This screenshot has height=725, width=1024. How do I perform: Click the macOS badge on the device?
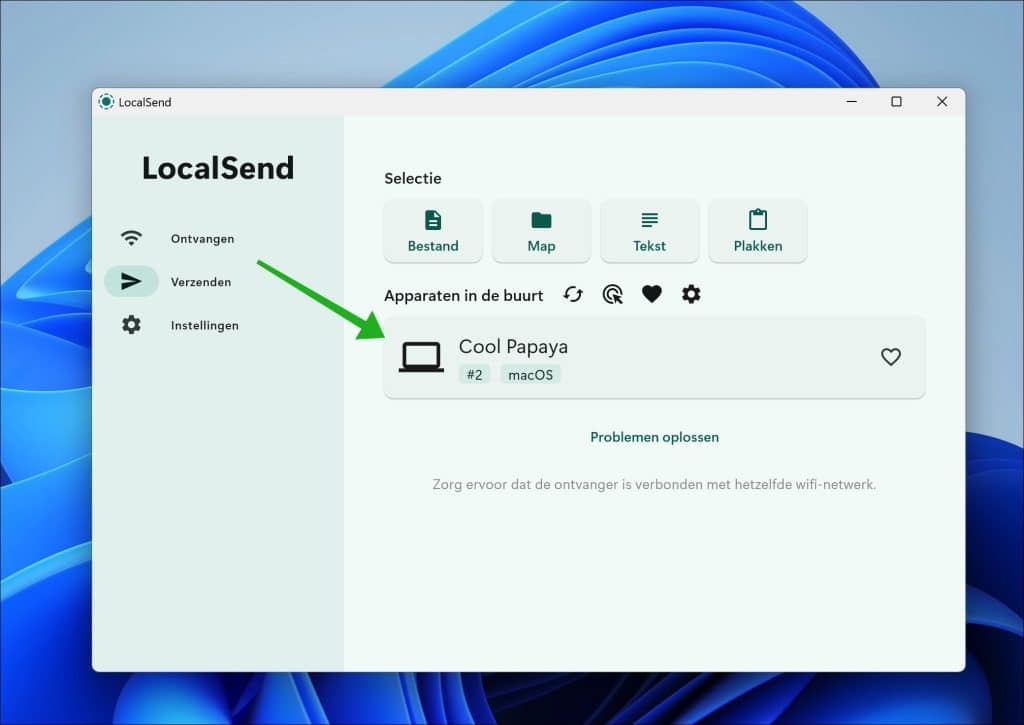pos(530,375)
